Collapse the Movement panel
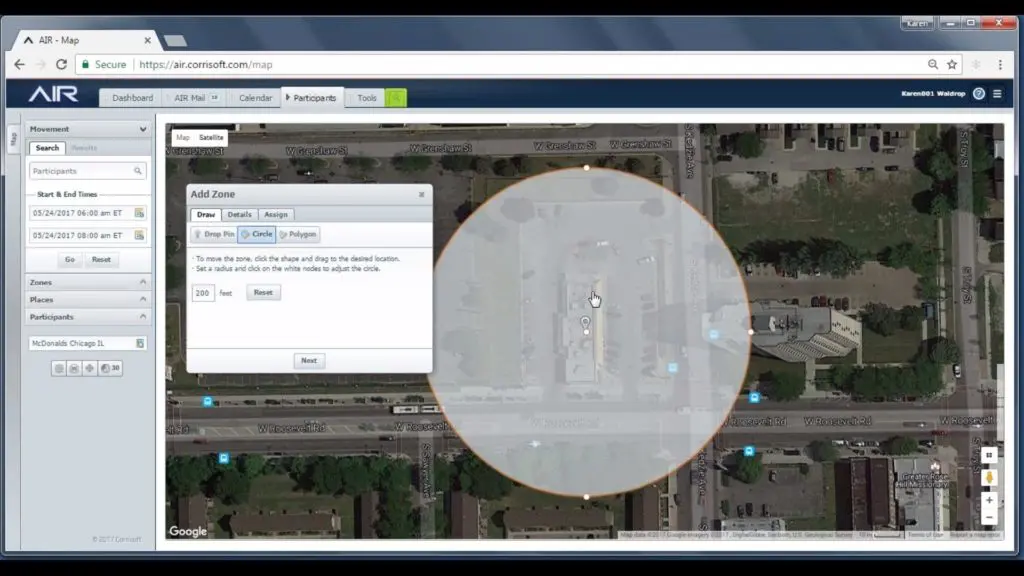The height and width of the screenshot is (576, 1024). 143,129
